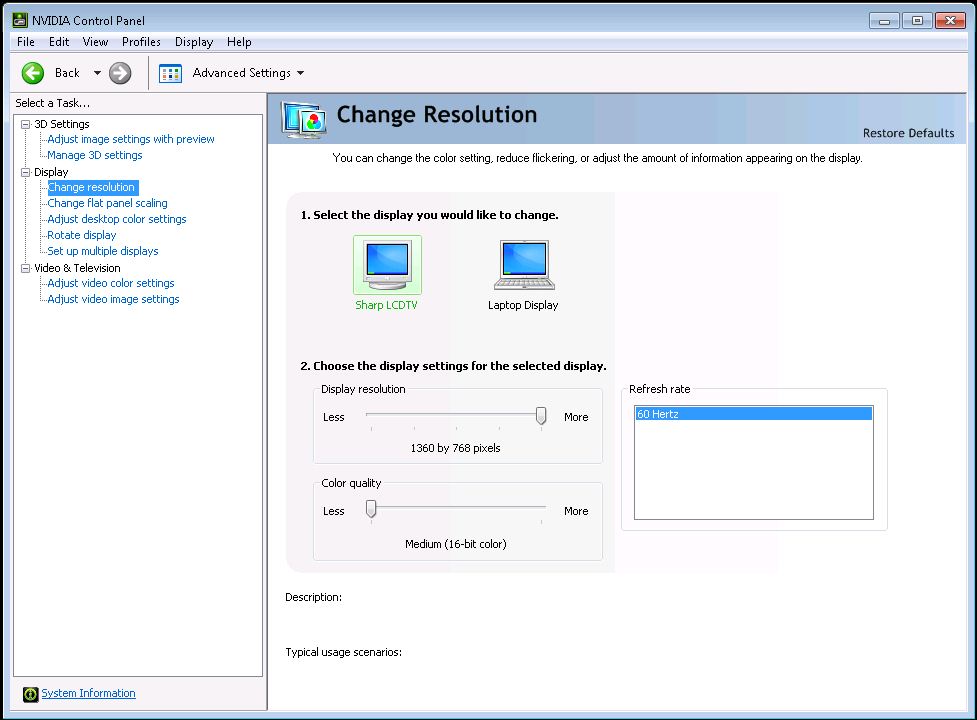The image size is (977, 720).
Task: Click the Advanced Settings grid icon
Action: pyautogui.click(x=170, y=73)
